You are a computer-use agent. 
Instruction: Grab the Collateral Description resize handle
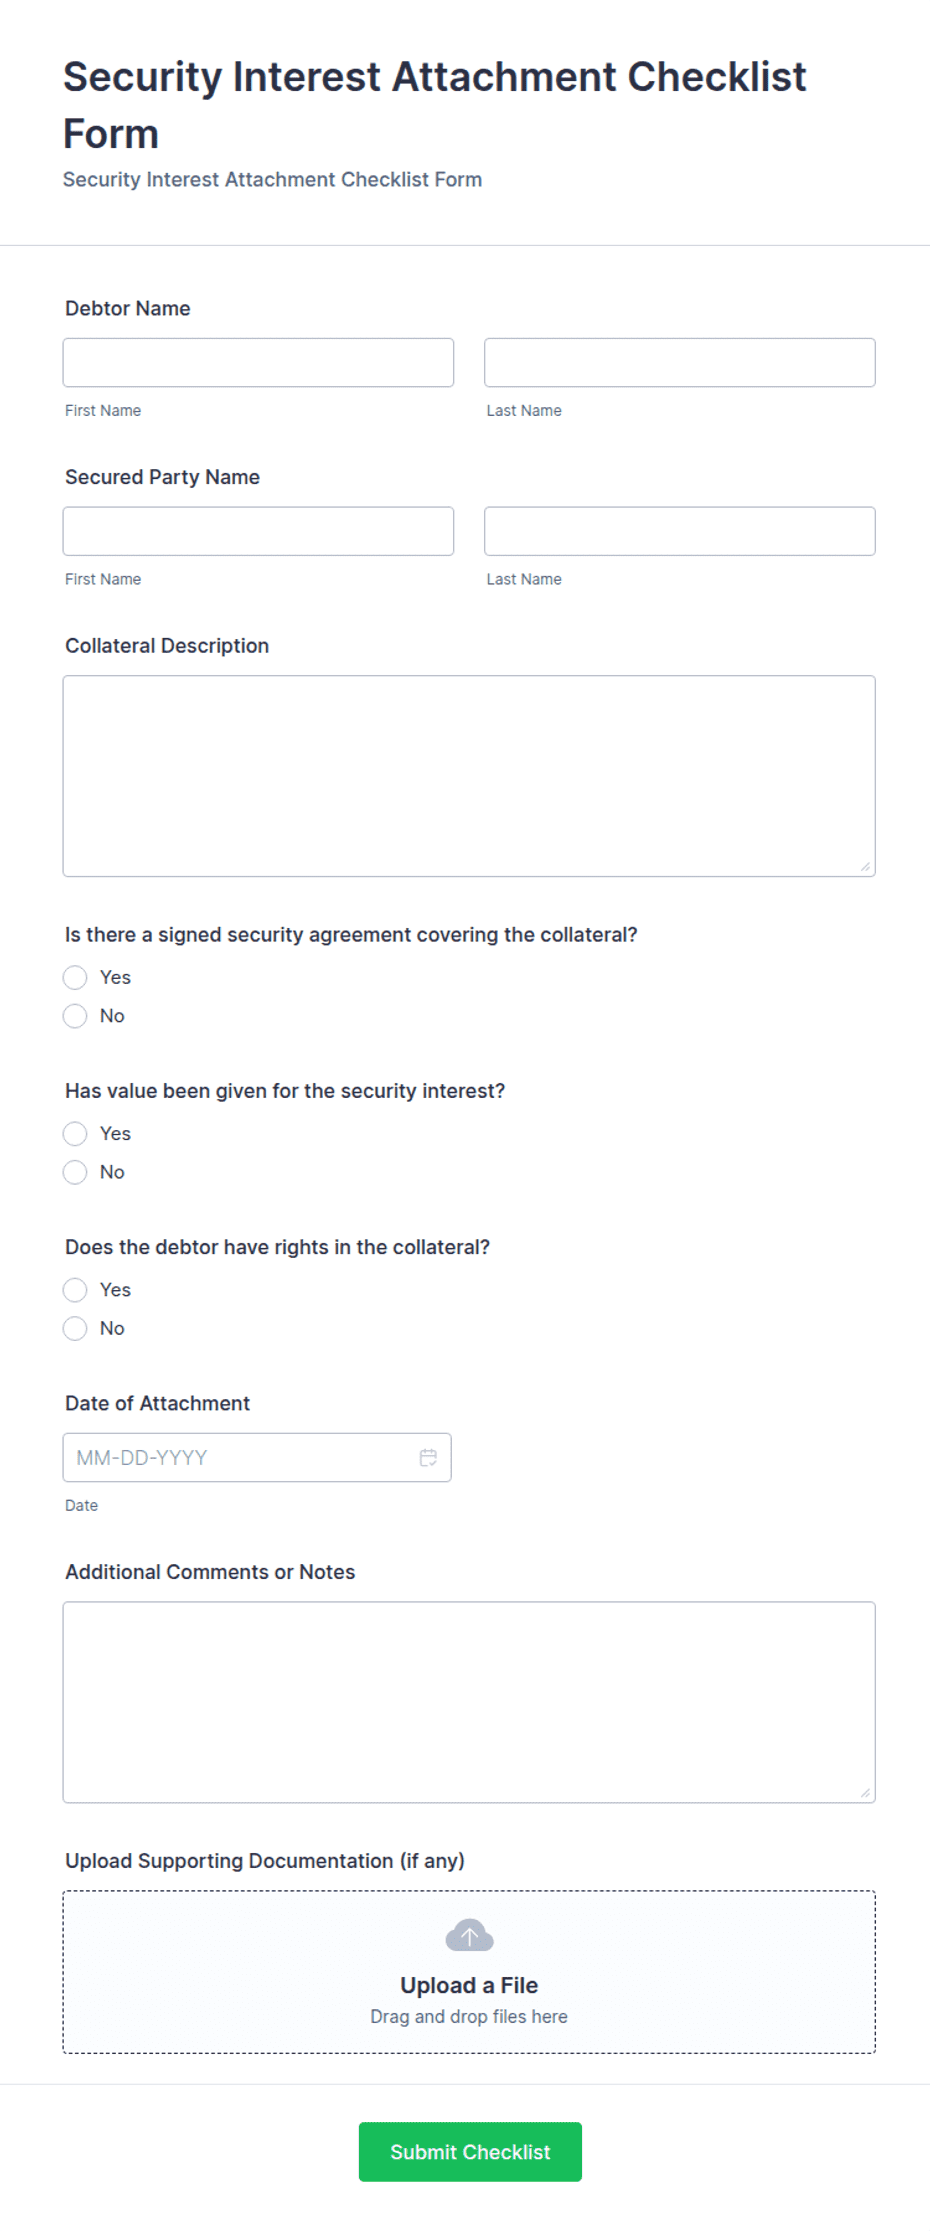865,866
